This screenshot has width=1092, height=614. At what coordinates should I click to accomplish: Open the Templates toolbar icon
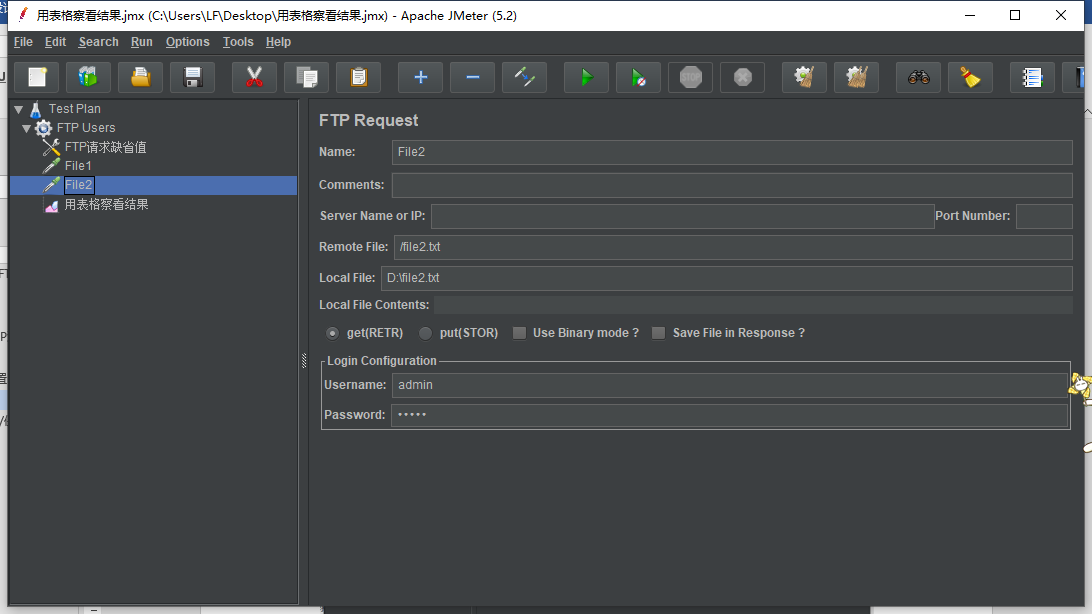(x=88, y=77)
